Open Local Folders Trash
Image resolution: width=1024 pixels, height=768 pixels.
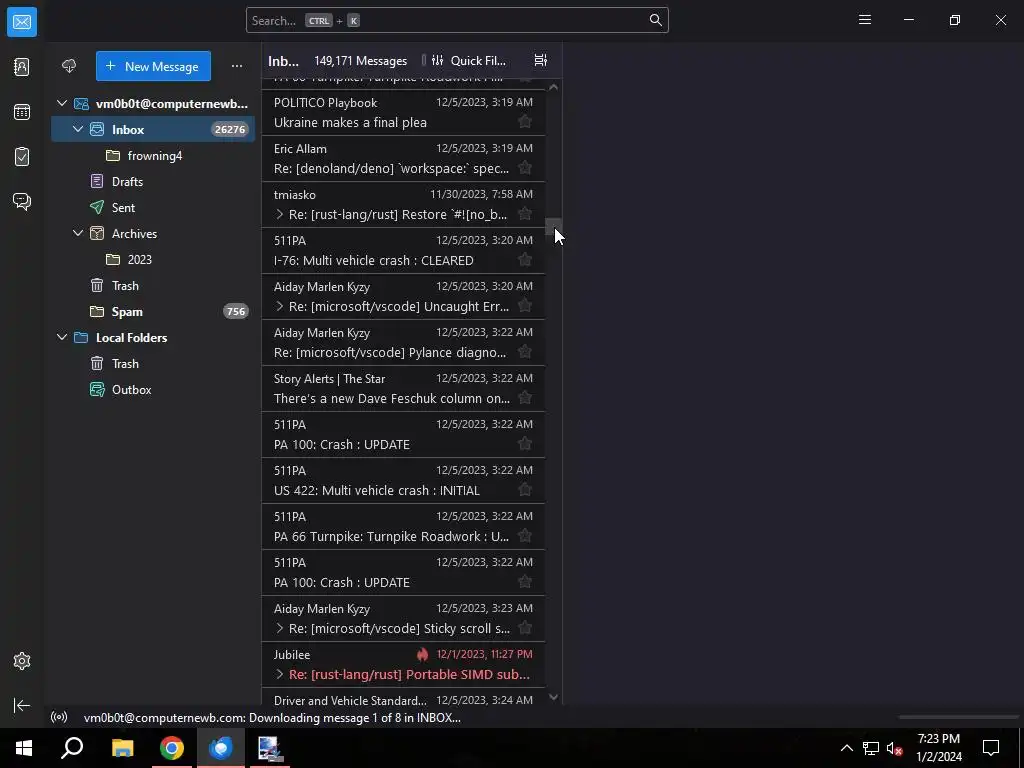153,363
